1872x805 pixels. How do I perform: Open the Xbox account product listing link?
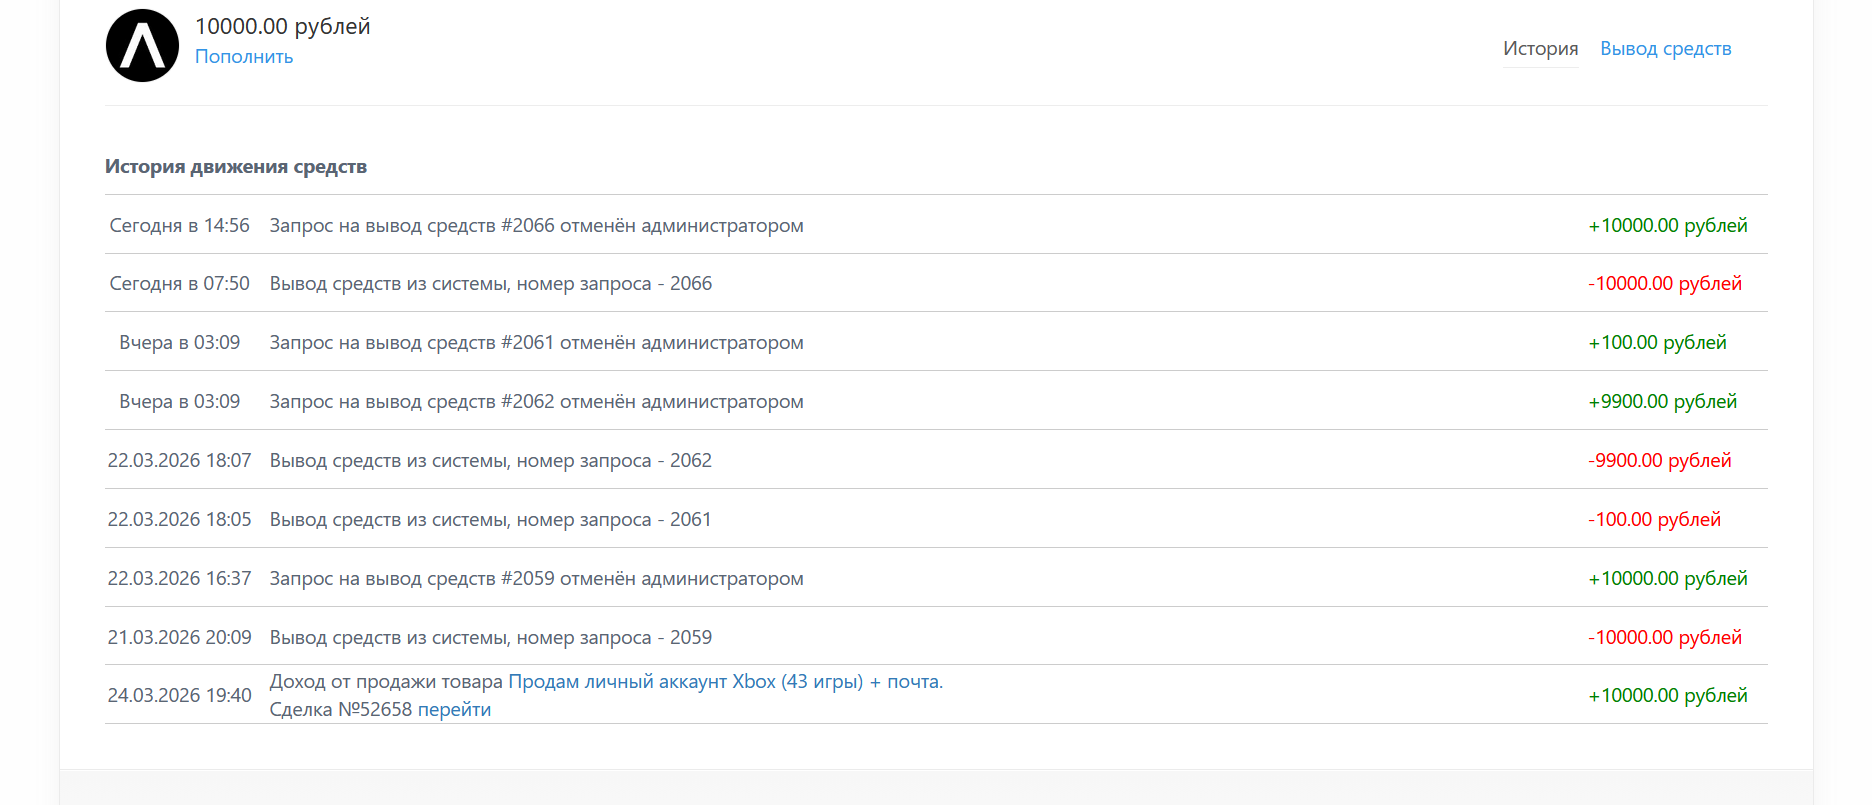click(725, 682)
